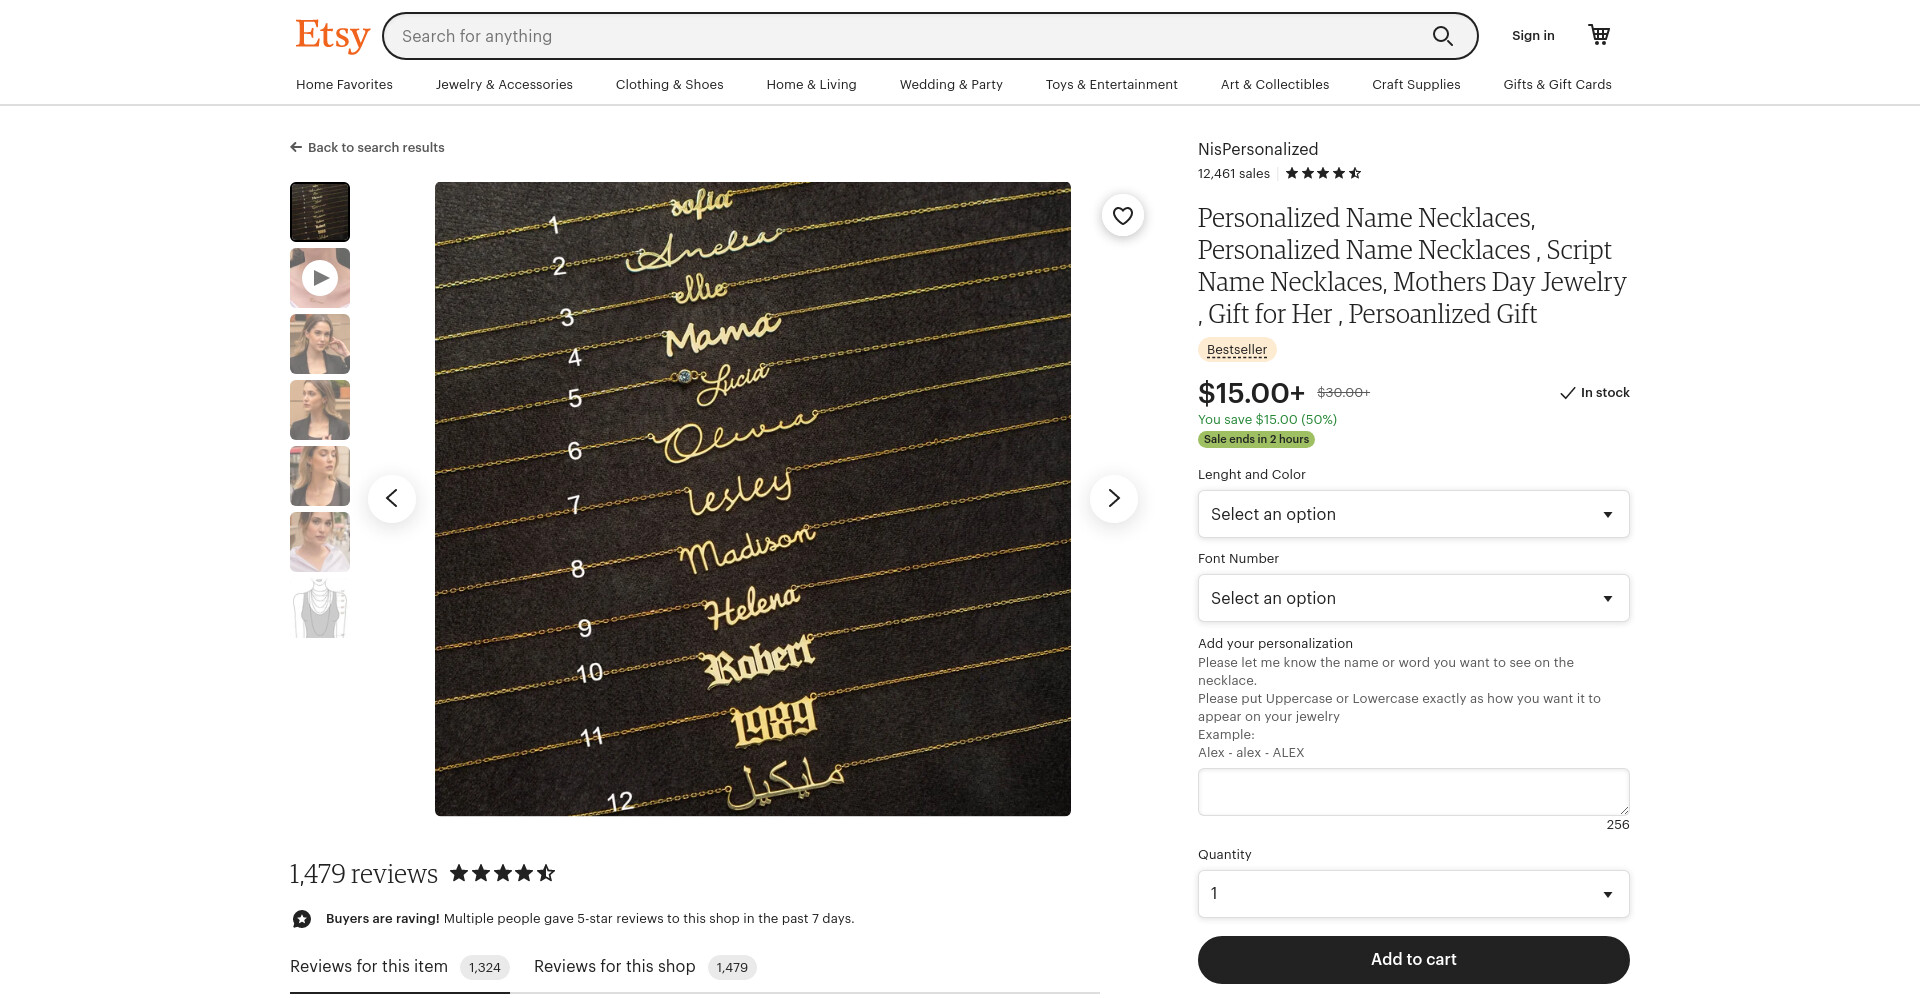This screenshot has height=998, width=1920.
Task: Open the shopping cart icon
Action: click(x=1599, y=35)
